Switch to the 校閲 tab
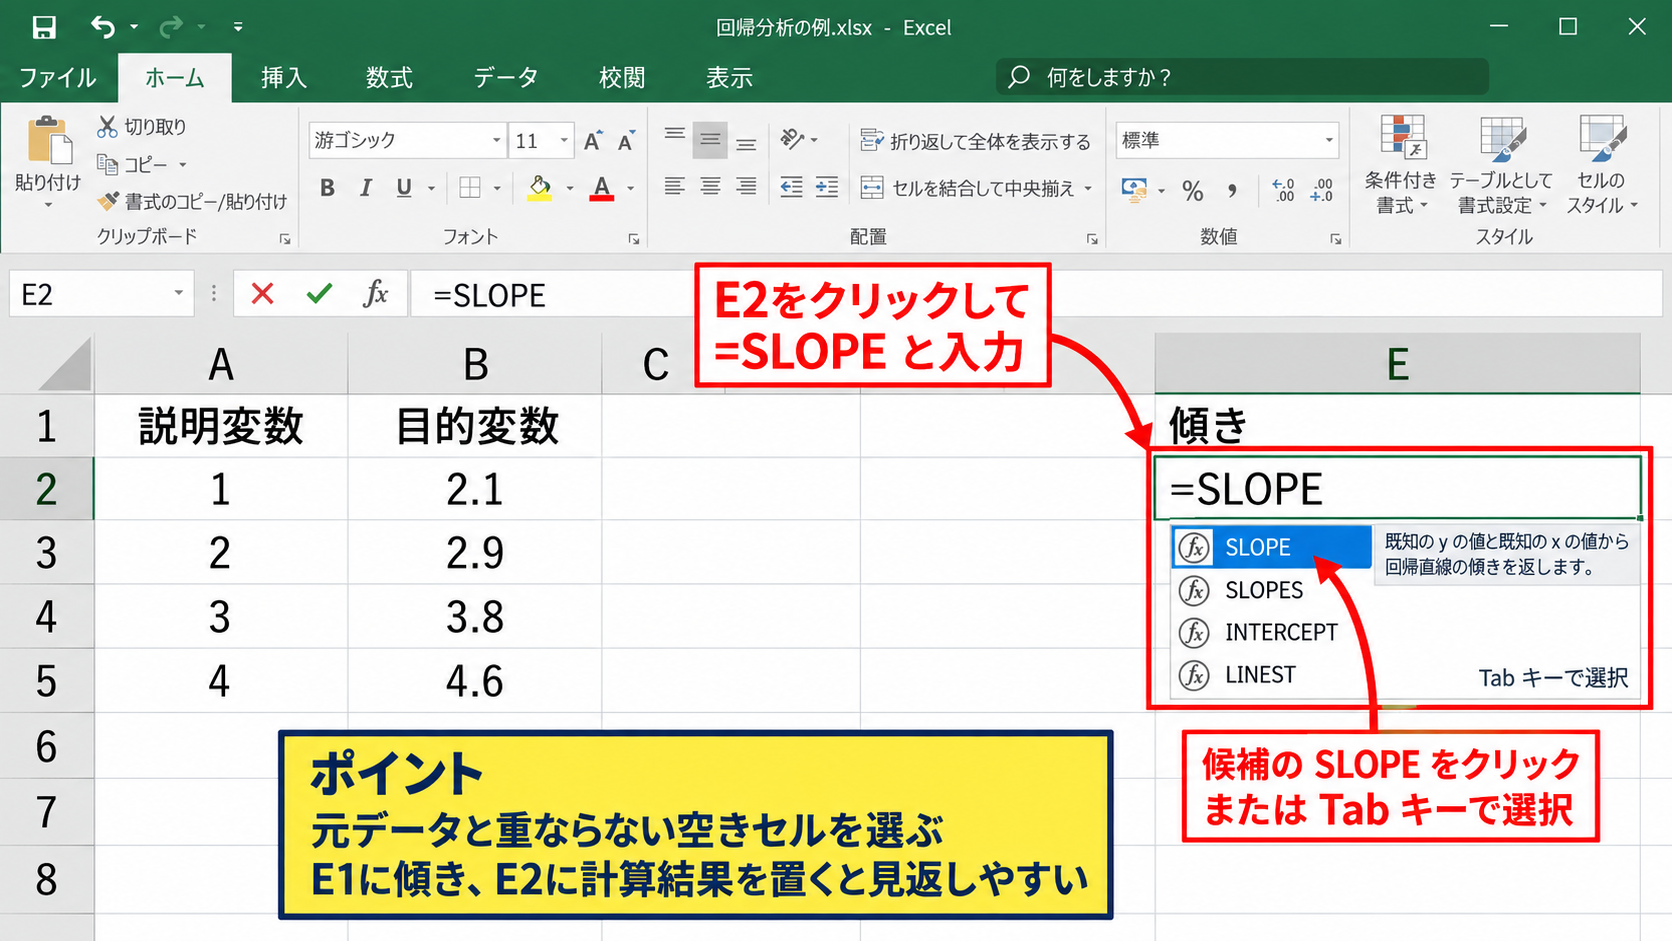This screenshot has width=1672, height=941. point(622,78)
